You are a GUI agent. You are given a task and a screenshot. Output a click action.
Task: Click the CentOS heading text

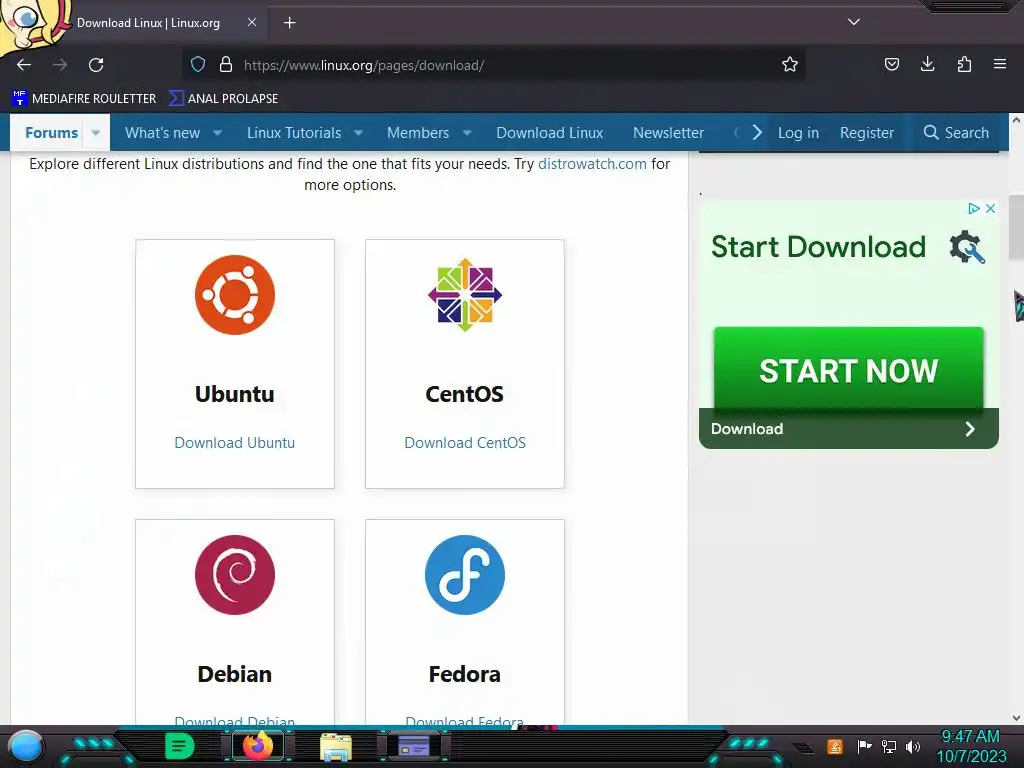464,394
